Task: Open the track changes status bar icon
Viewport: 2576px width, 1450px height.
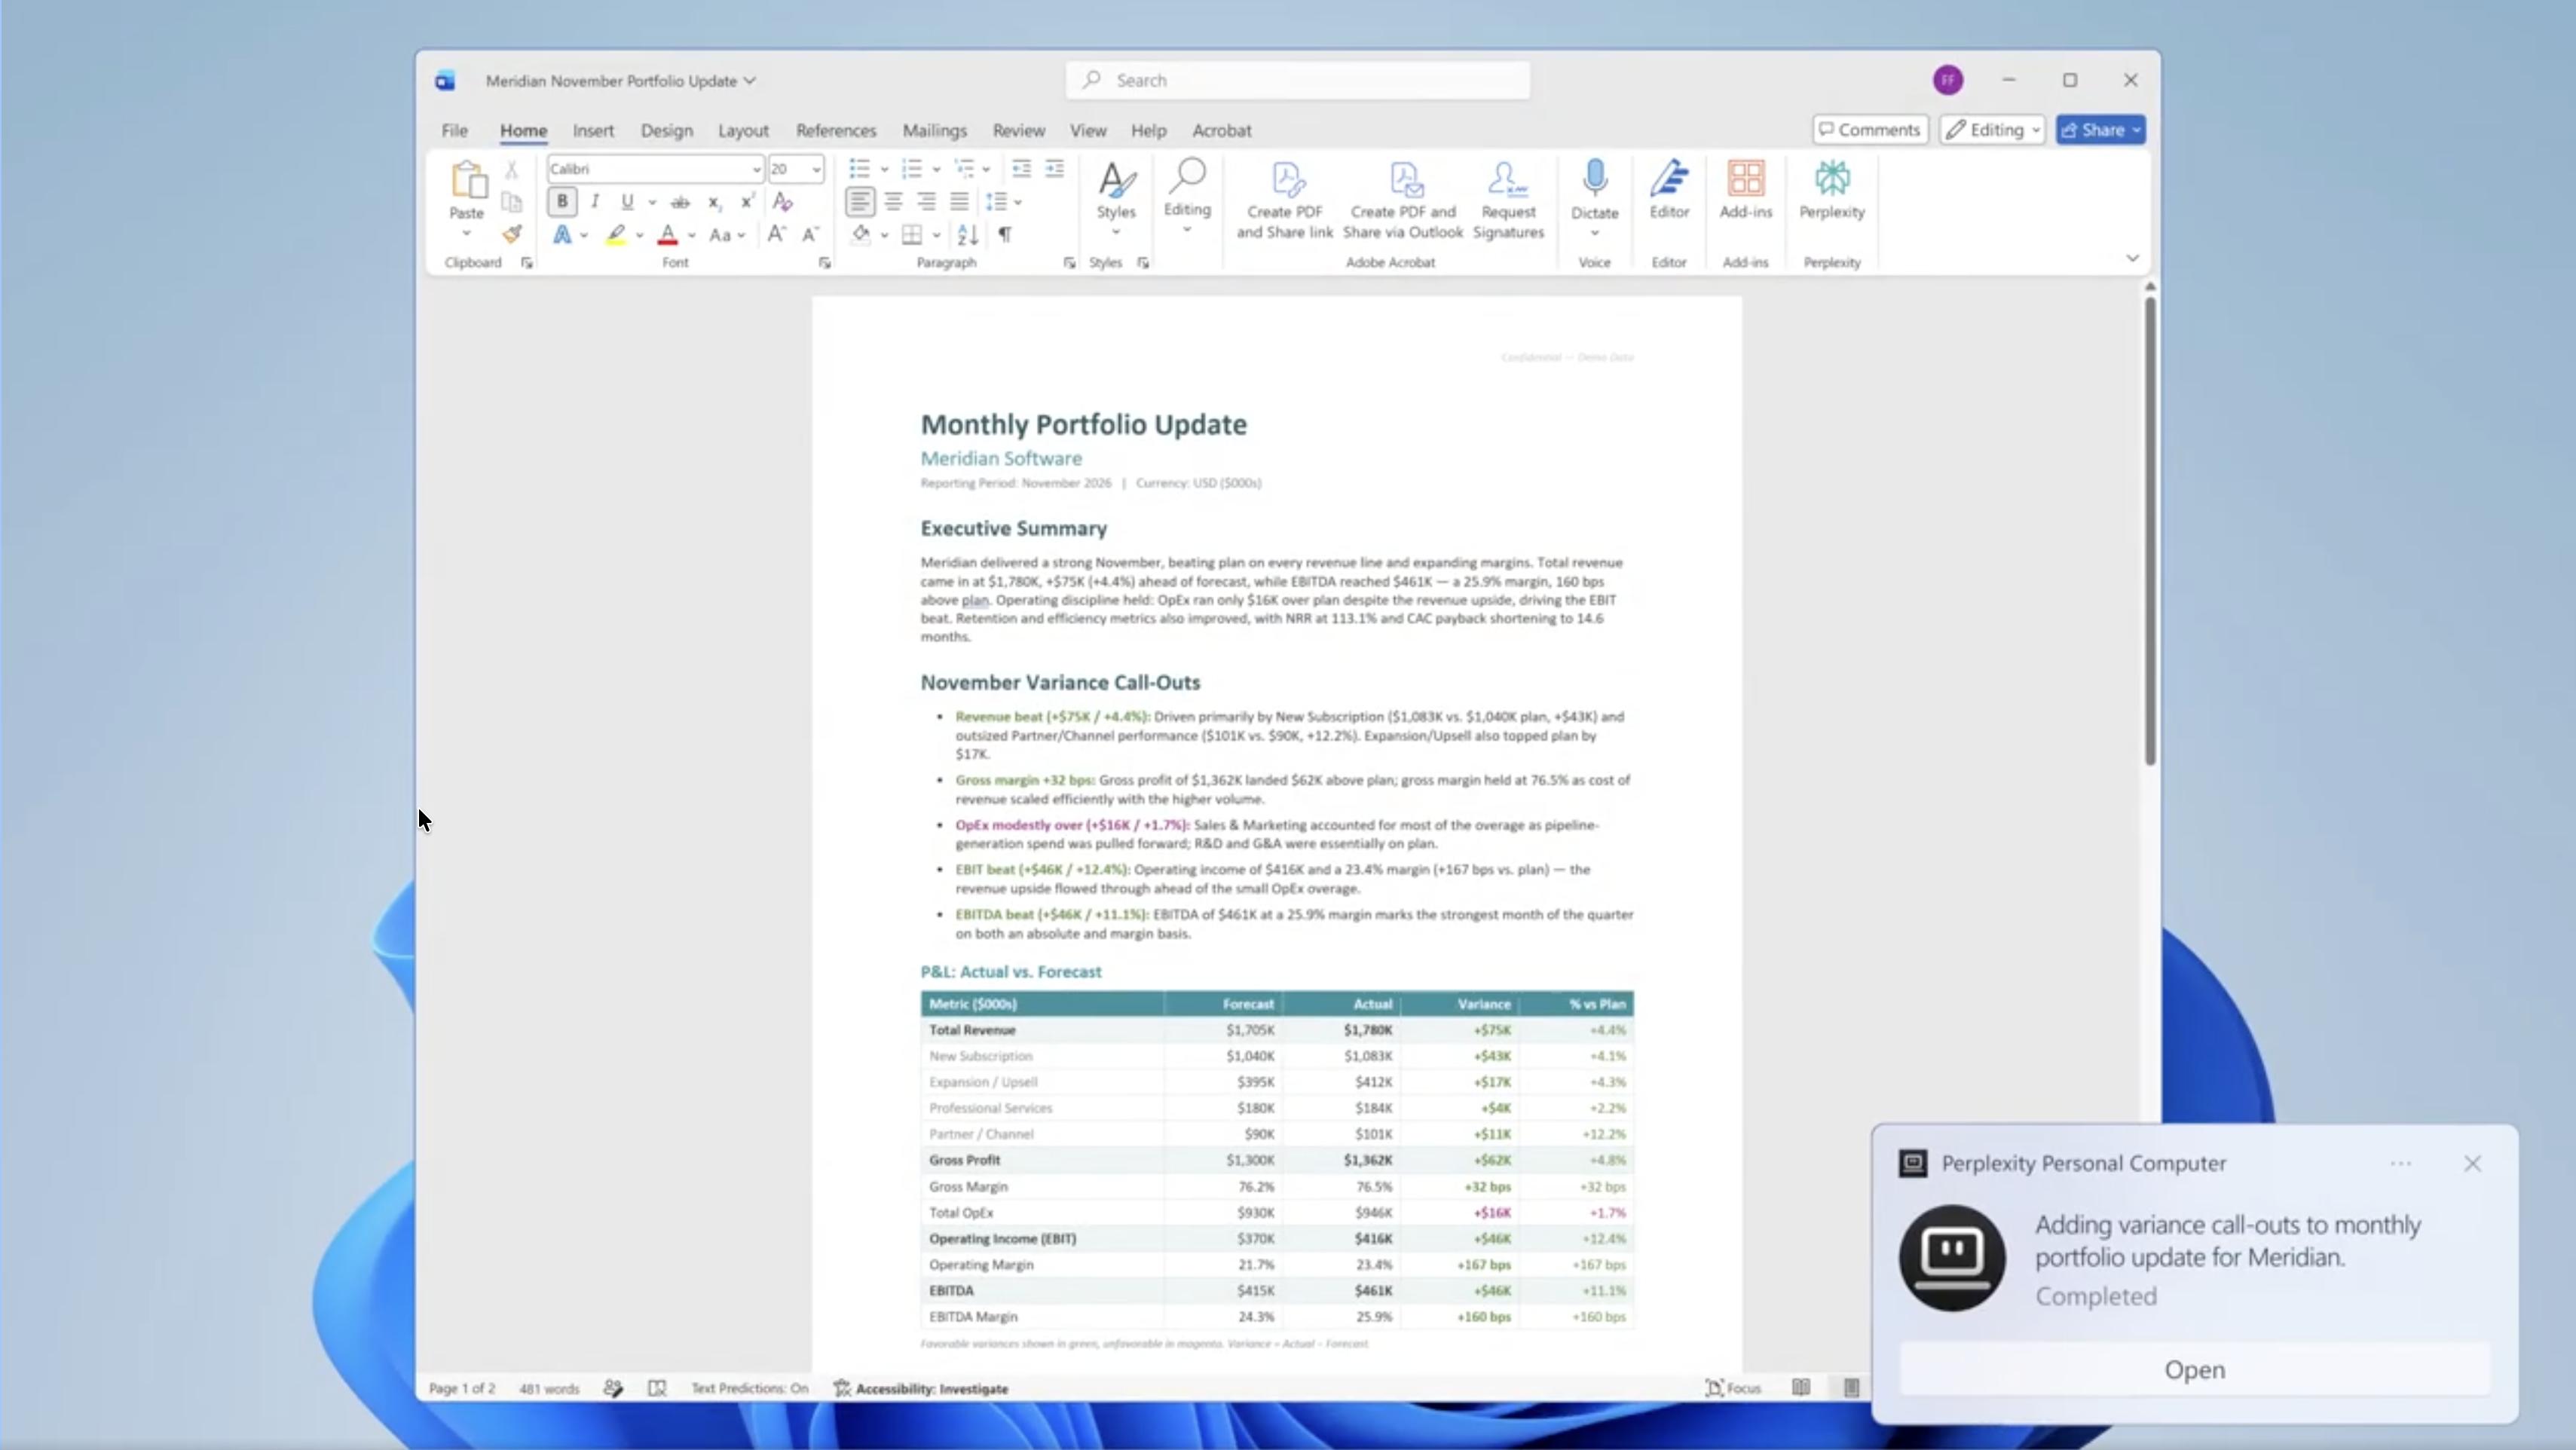Action: point(613,1388)
